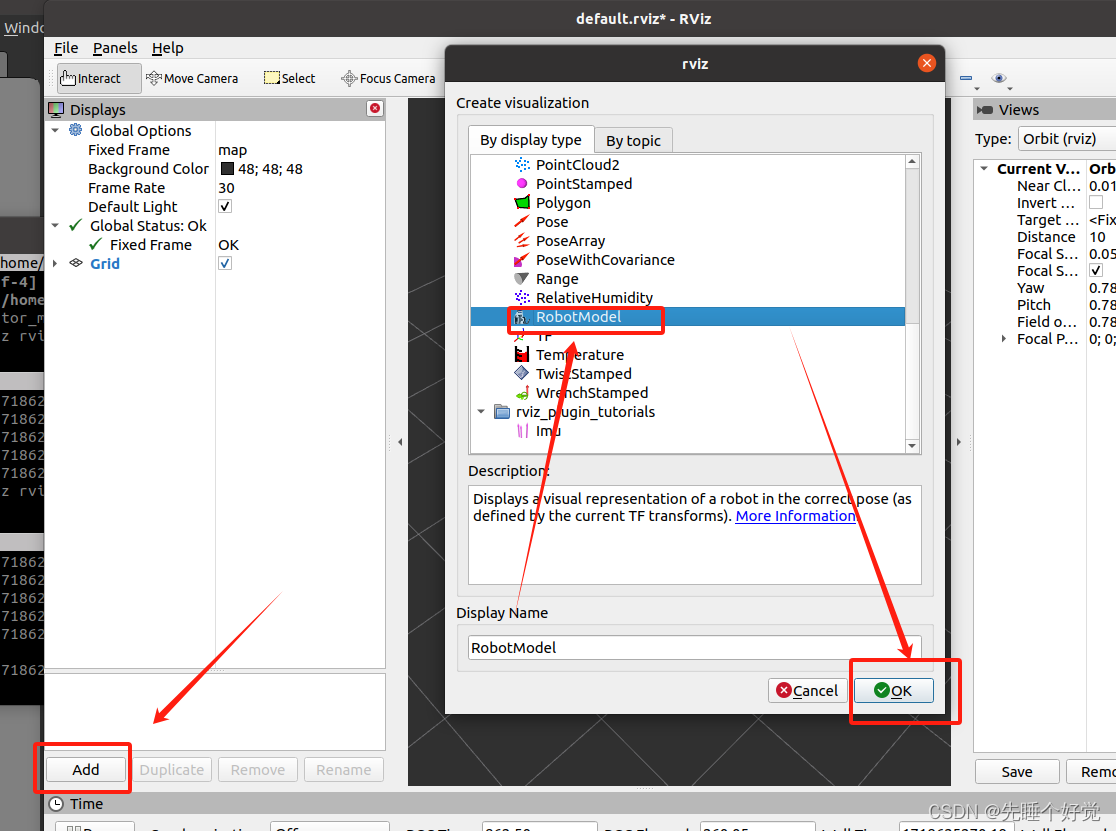Click the Displays panel monitor icon
Image resolution: width=1116 pixels, height=831 pixels.
[x=56, y=110]
